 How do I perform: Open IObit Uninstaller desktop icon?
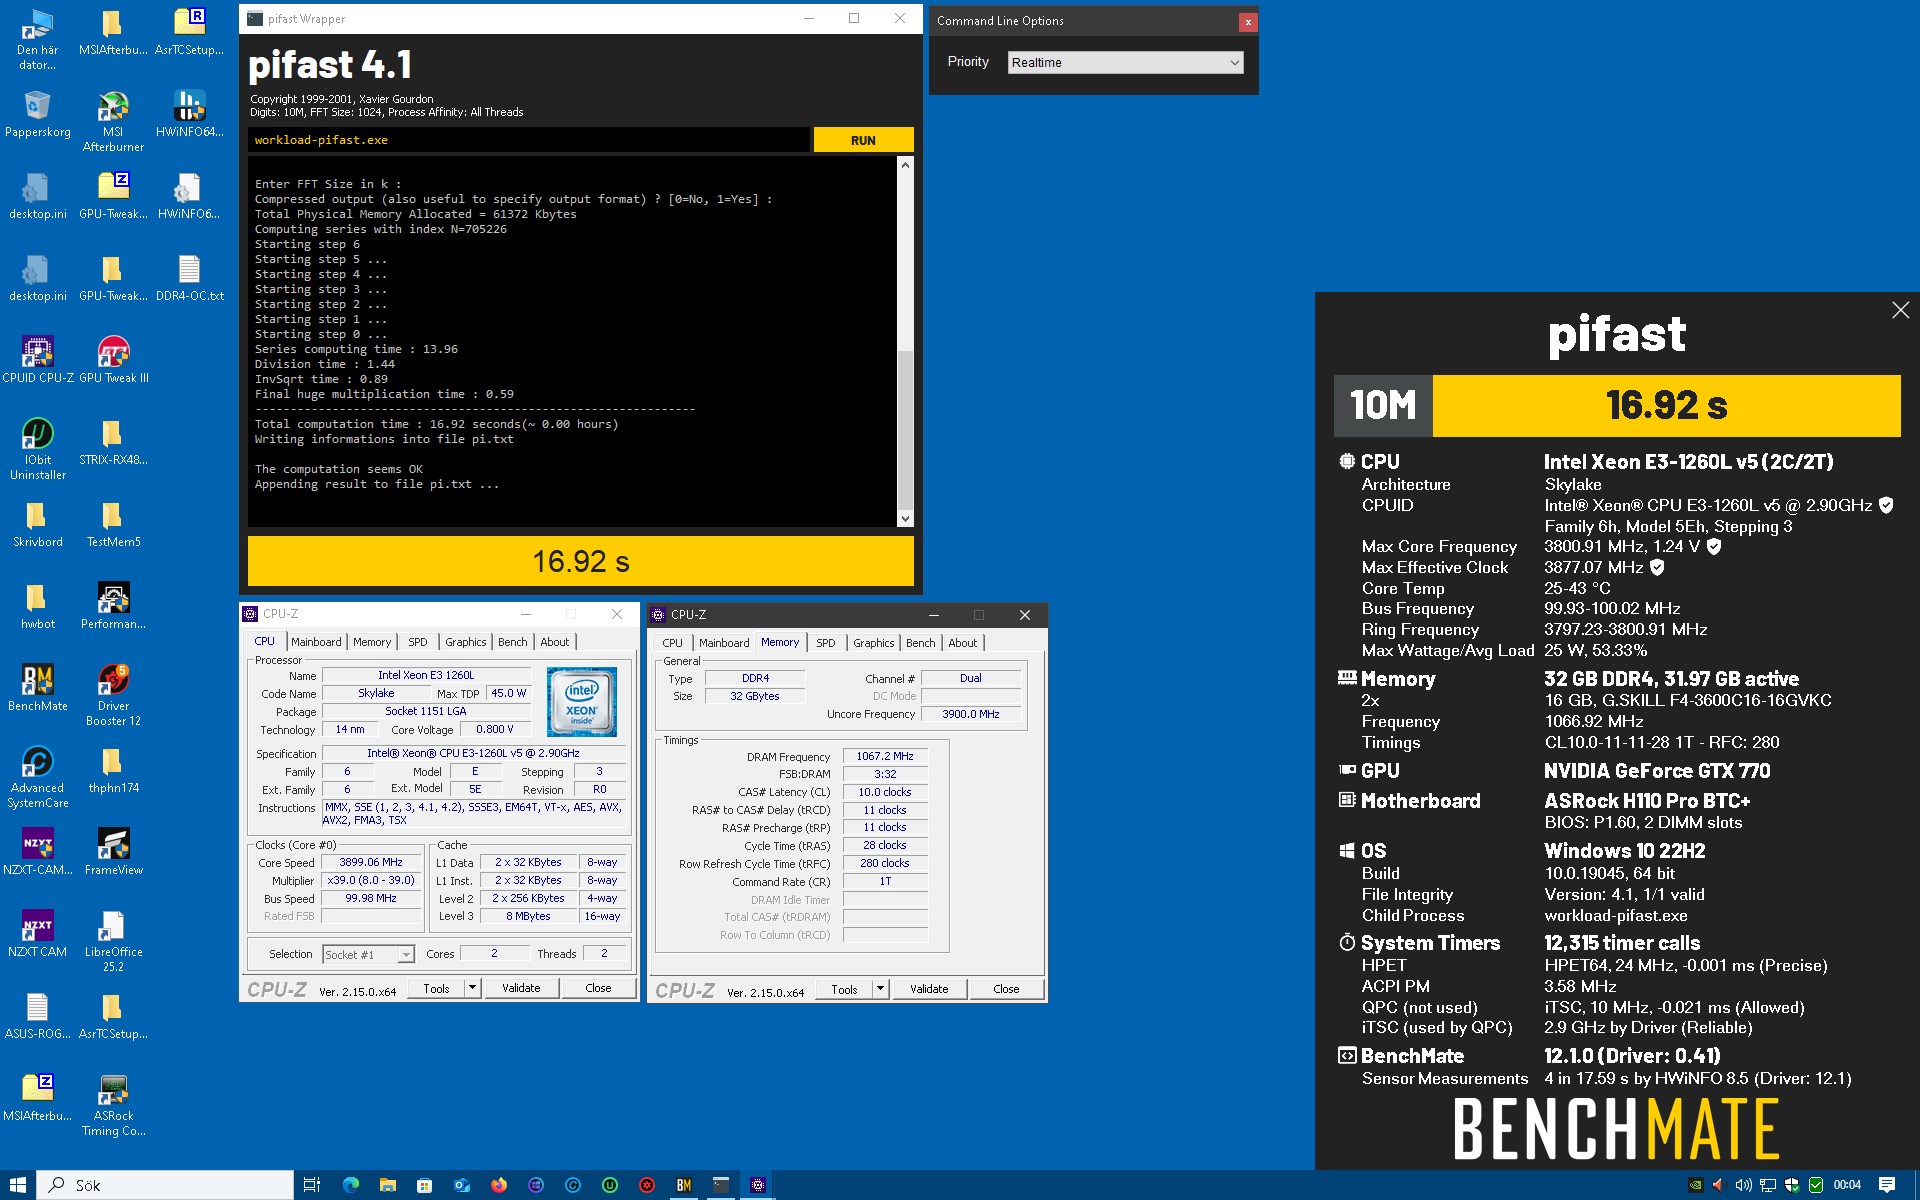pos(37,450)
